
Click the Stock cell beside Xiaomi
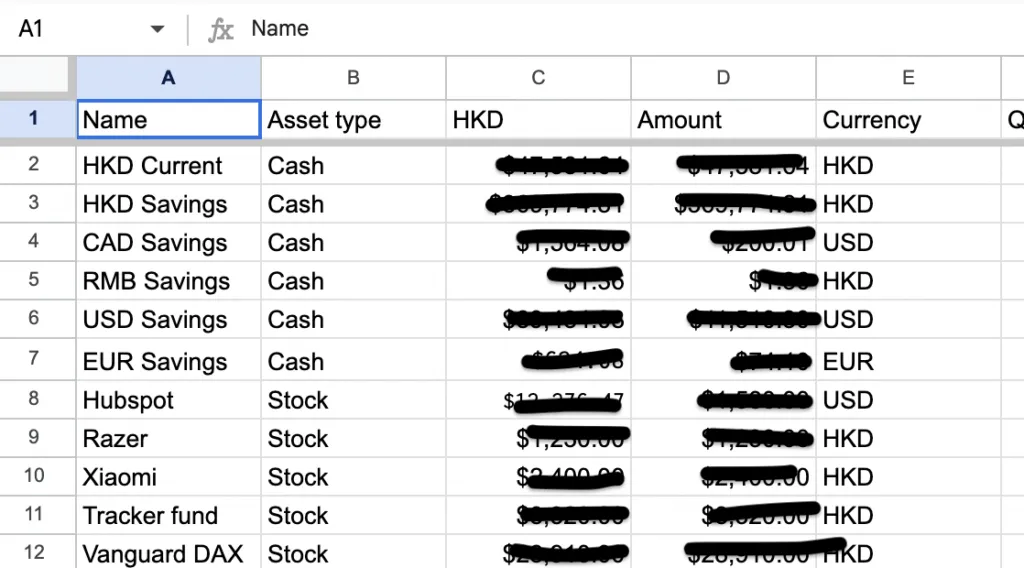click(x=353, y=477)
